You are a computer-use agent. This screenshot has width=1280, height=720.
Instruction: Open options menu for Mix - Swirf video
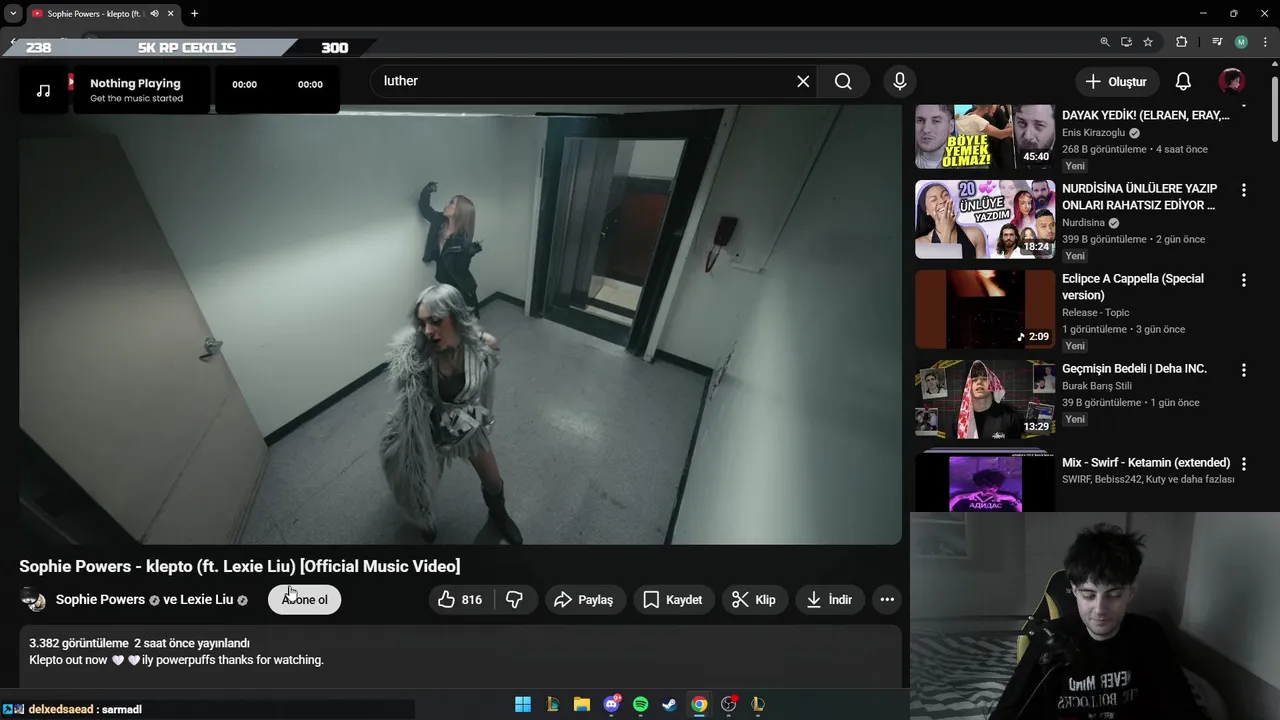[x=1244, y=464]
